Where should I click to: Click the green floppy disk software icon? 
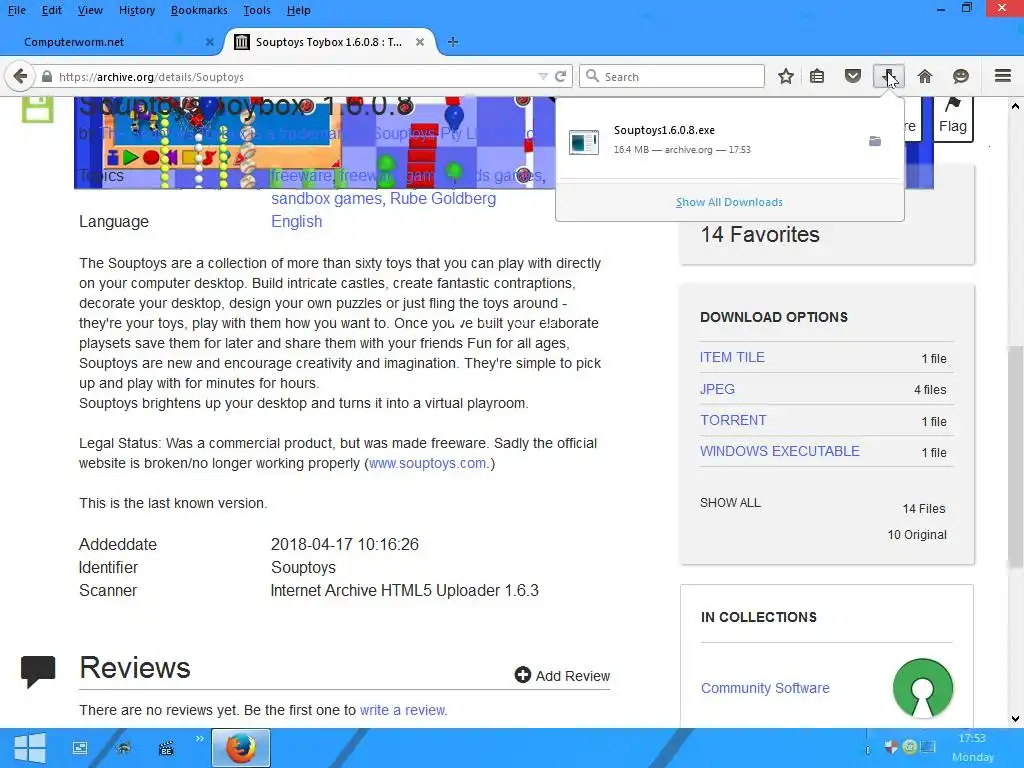[37, 109]
